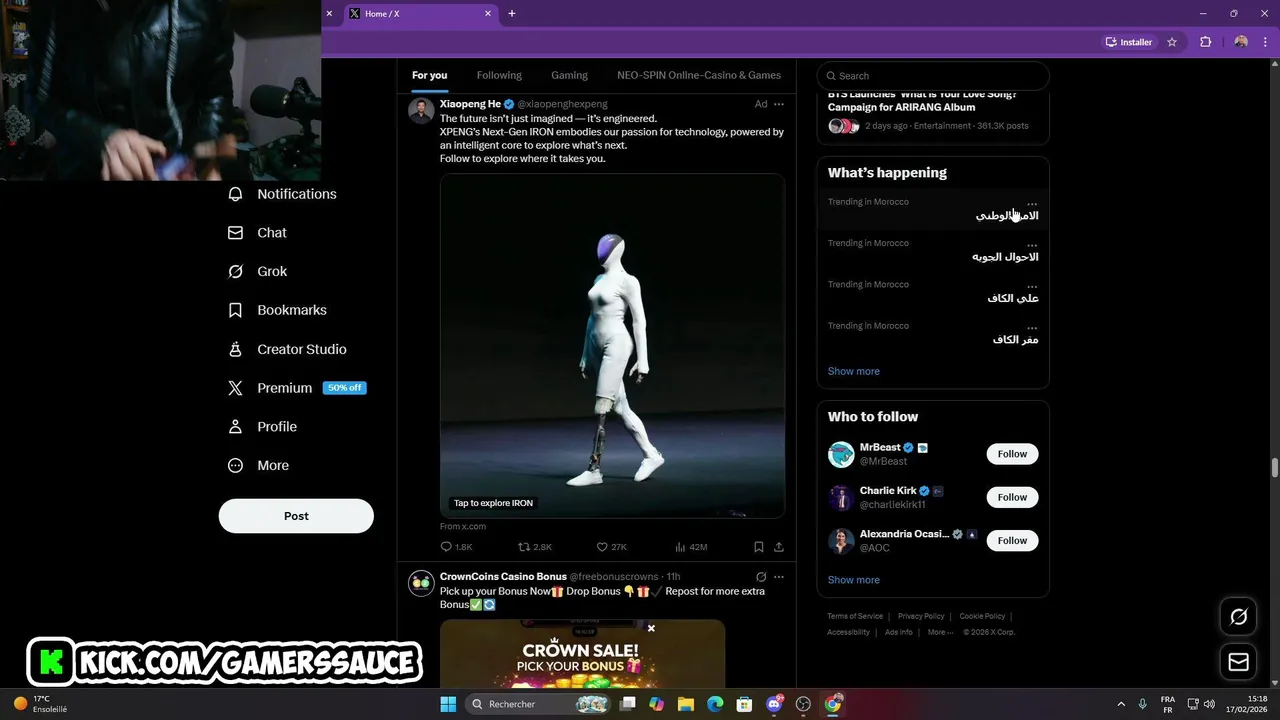Bookmark this page with the star
Image resolution: width=1280 pixels, height=720 pixels.
[1172, 42]
